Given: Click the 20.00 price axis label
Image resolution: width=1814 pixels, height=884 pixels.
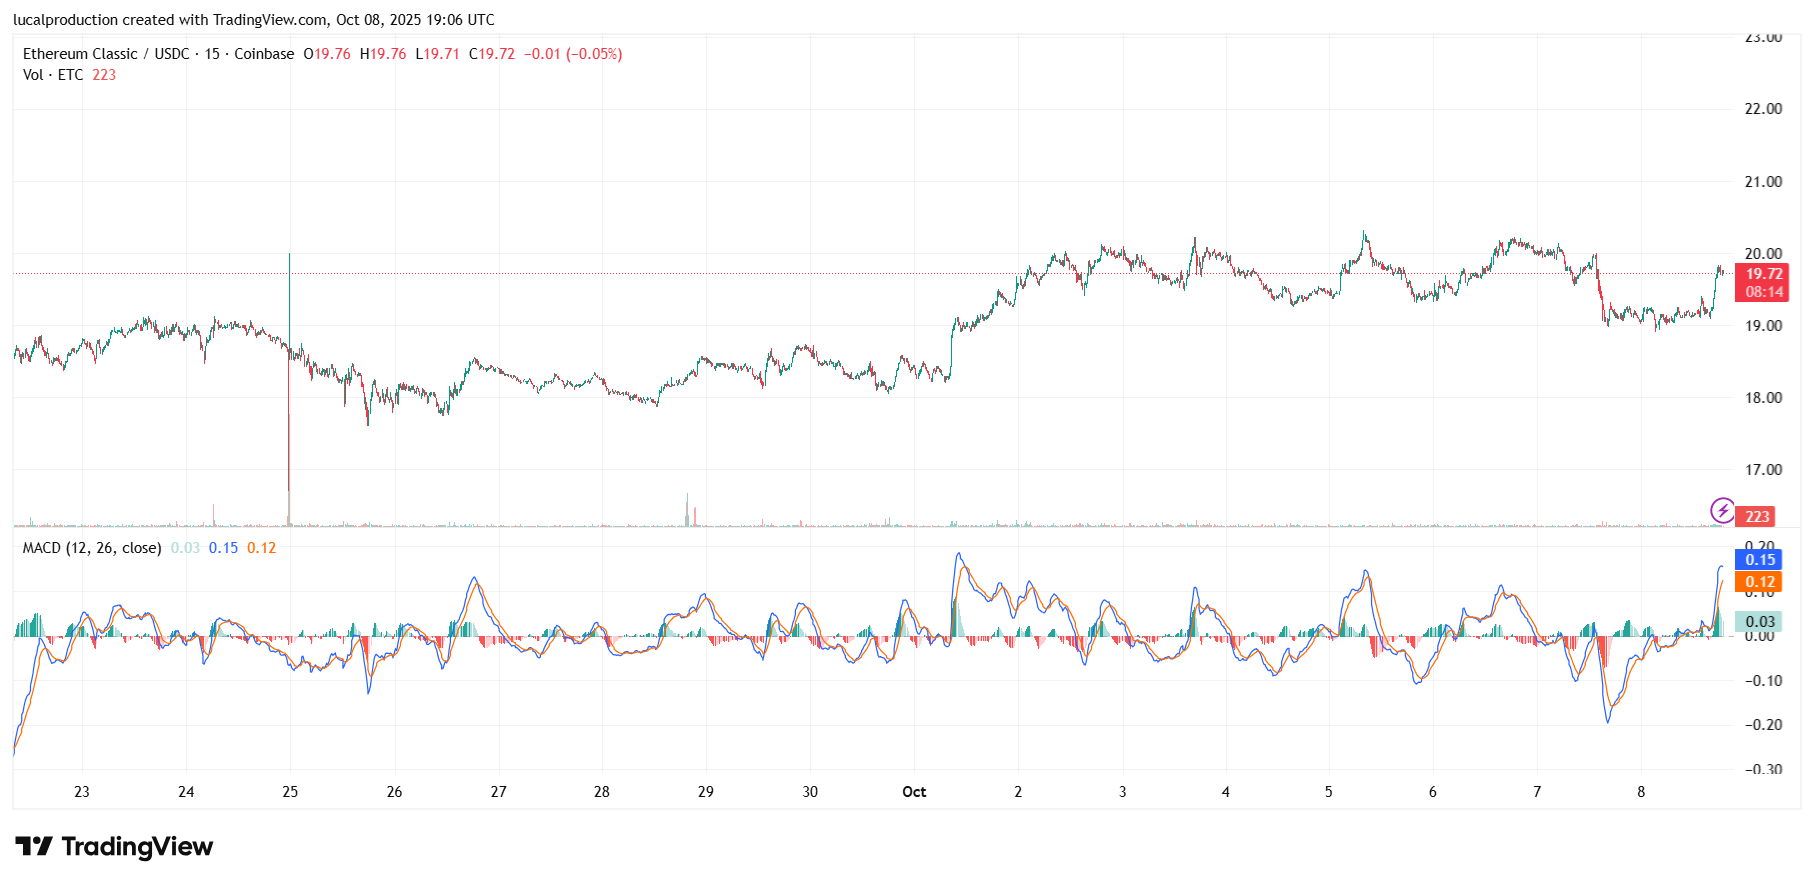Looking at the screenshot, I should point(1763,254).
